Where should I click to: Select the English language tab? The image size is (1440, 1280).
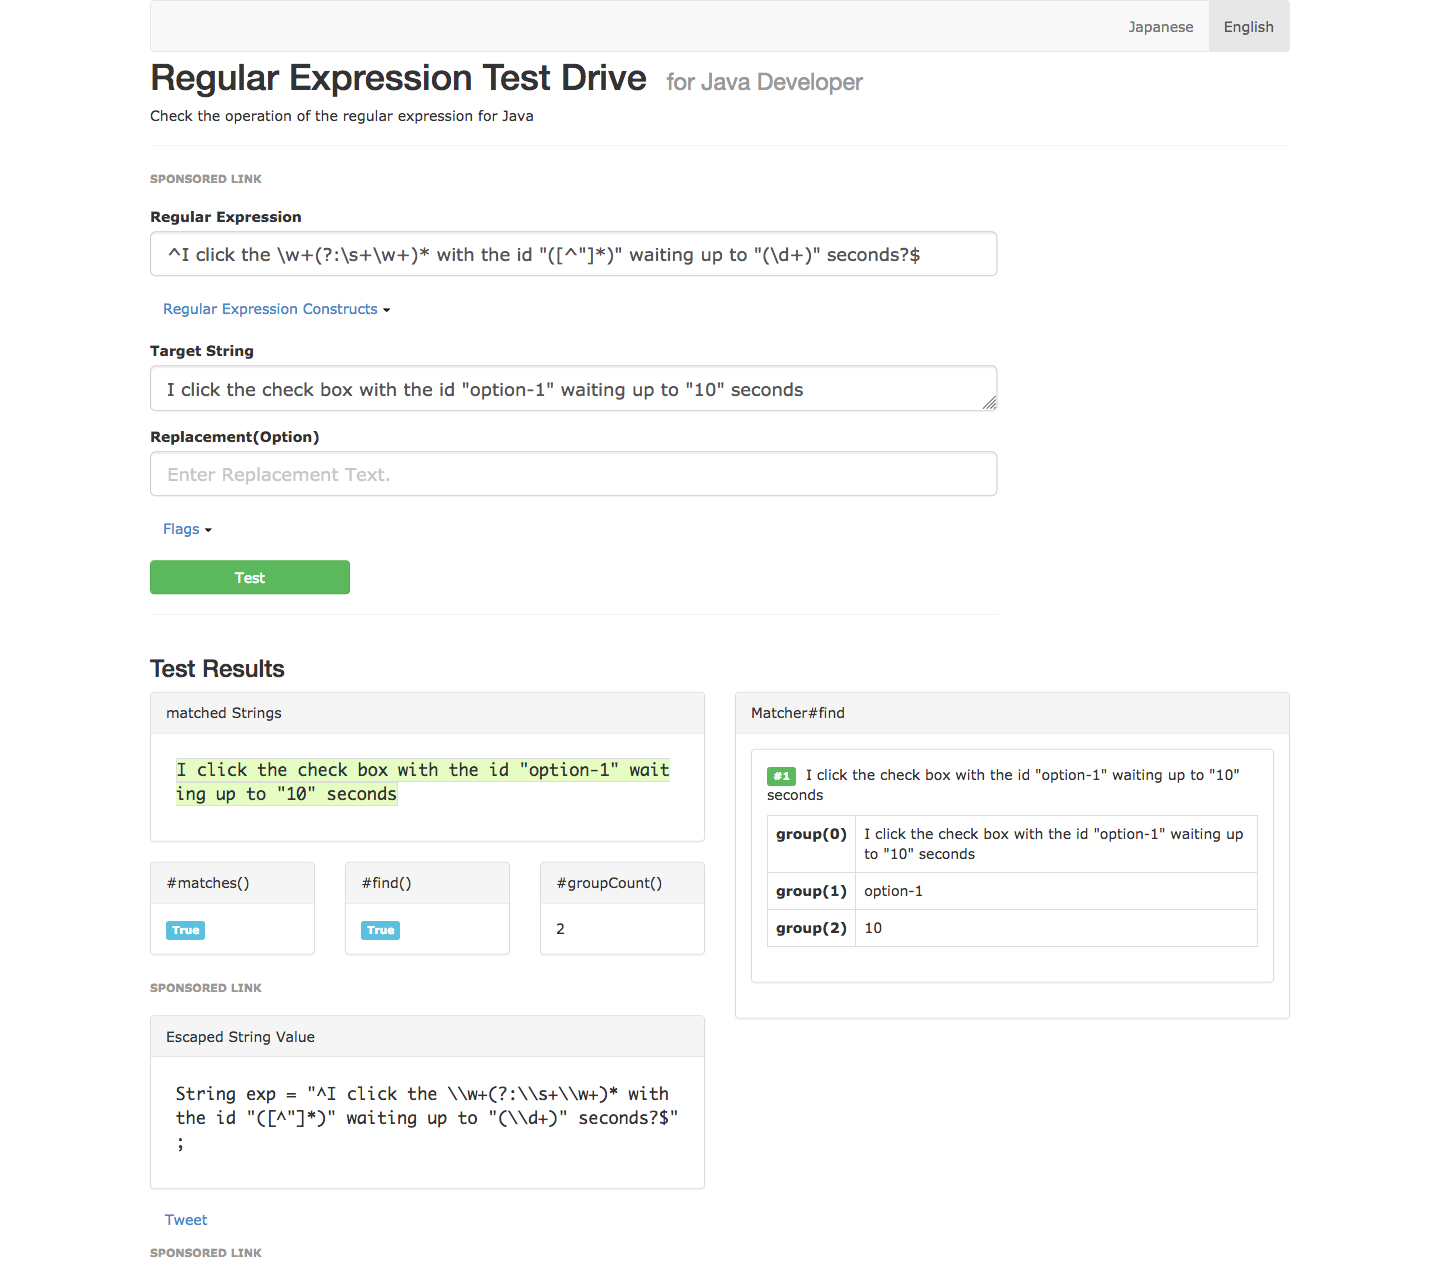(x=1248, y=27)
